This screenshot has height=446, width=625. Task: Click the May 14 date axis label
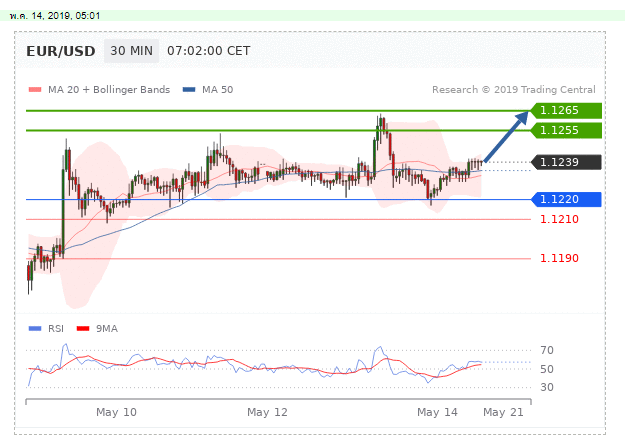(x=437, y=412)
